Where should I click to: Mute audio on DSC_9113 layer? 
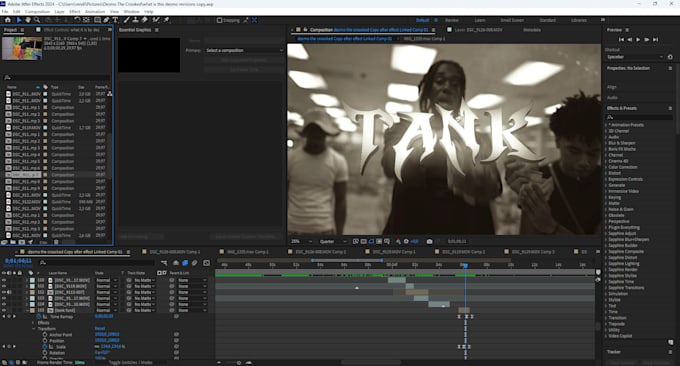tap(9, 292)
